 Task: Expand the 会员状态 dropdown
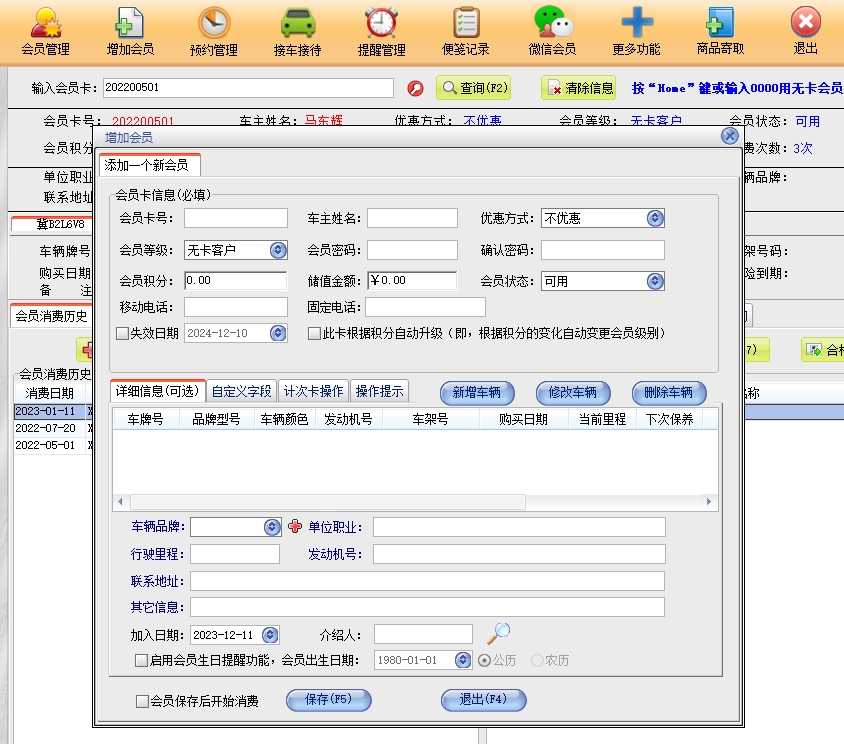tap(654, 281)
